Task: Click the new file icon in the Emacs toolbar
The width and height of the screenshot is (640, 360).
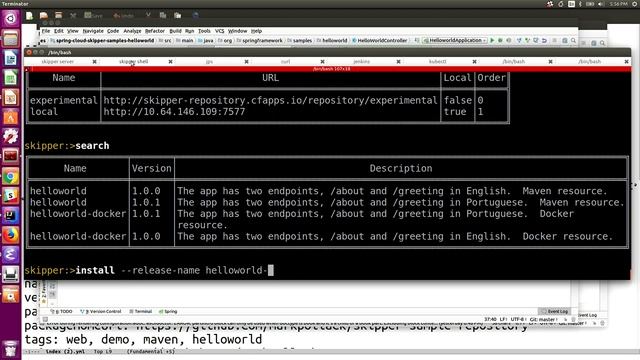Action: coord(29,16)
